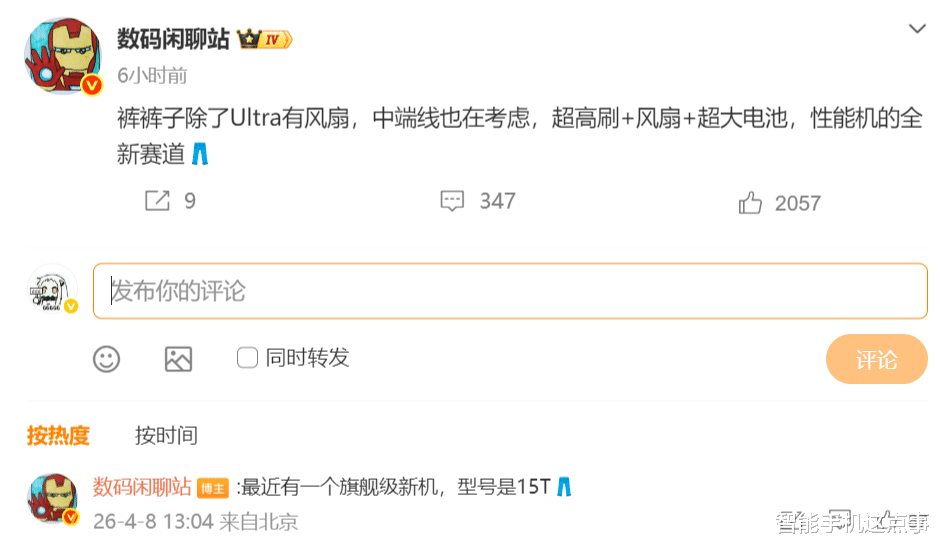Like the post with thumbs-up icon
This screenshot has width=941, height=548.
(750, 203)
